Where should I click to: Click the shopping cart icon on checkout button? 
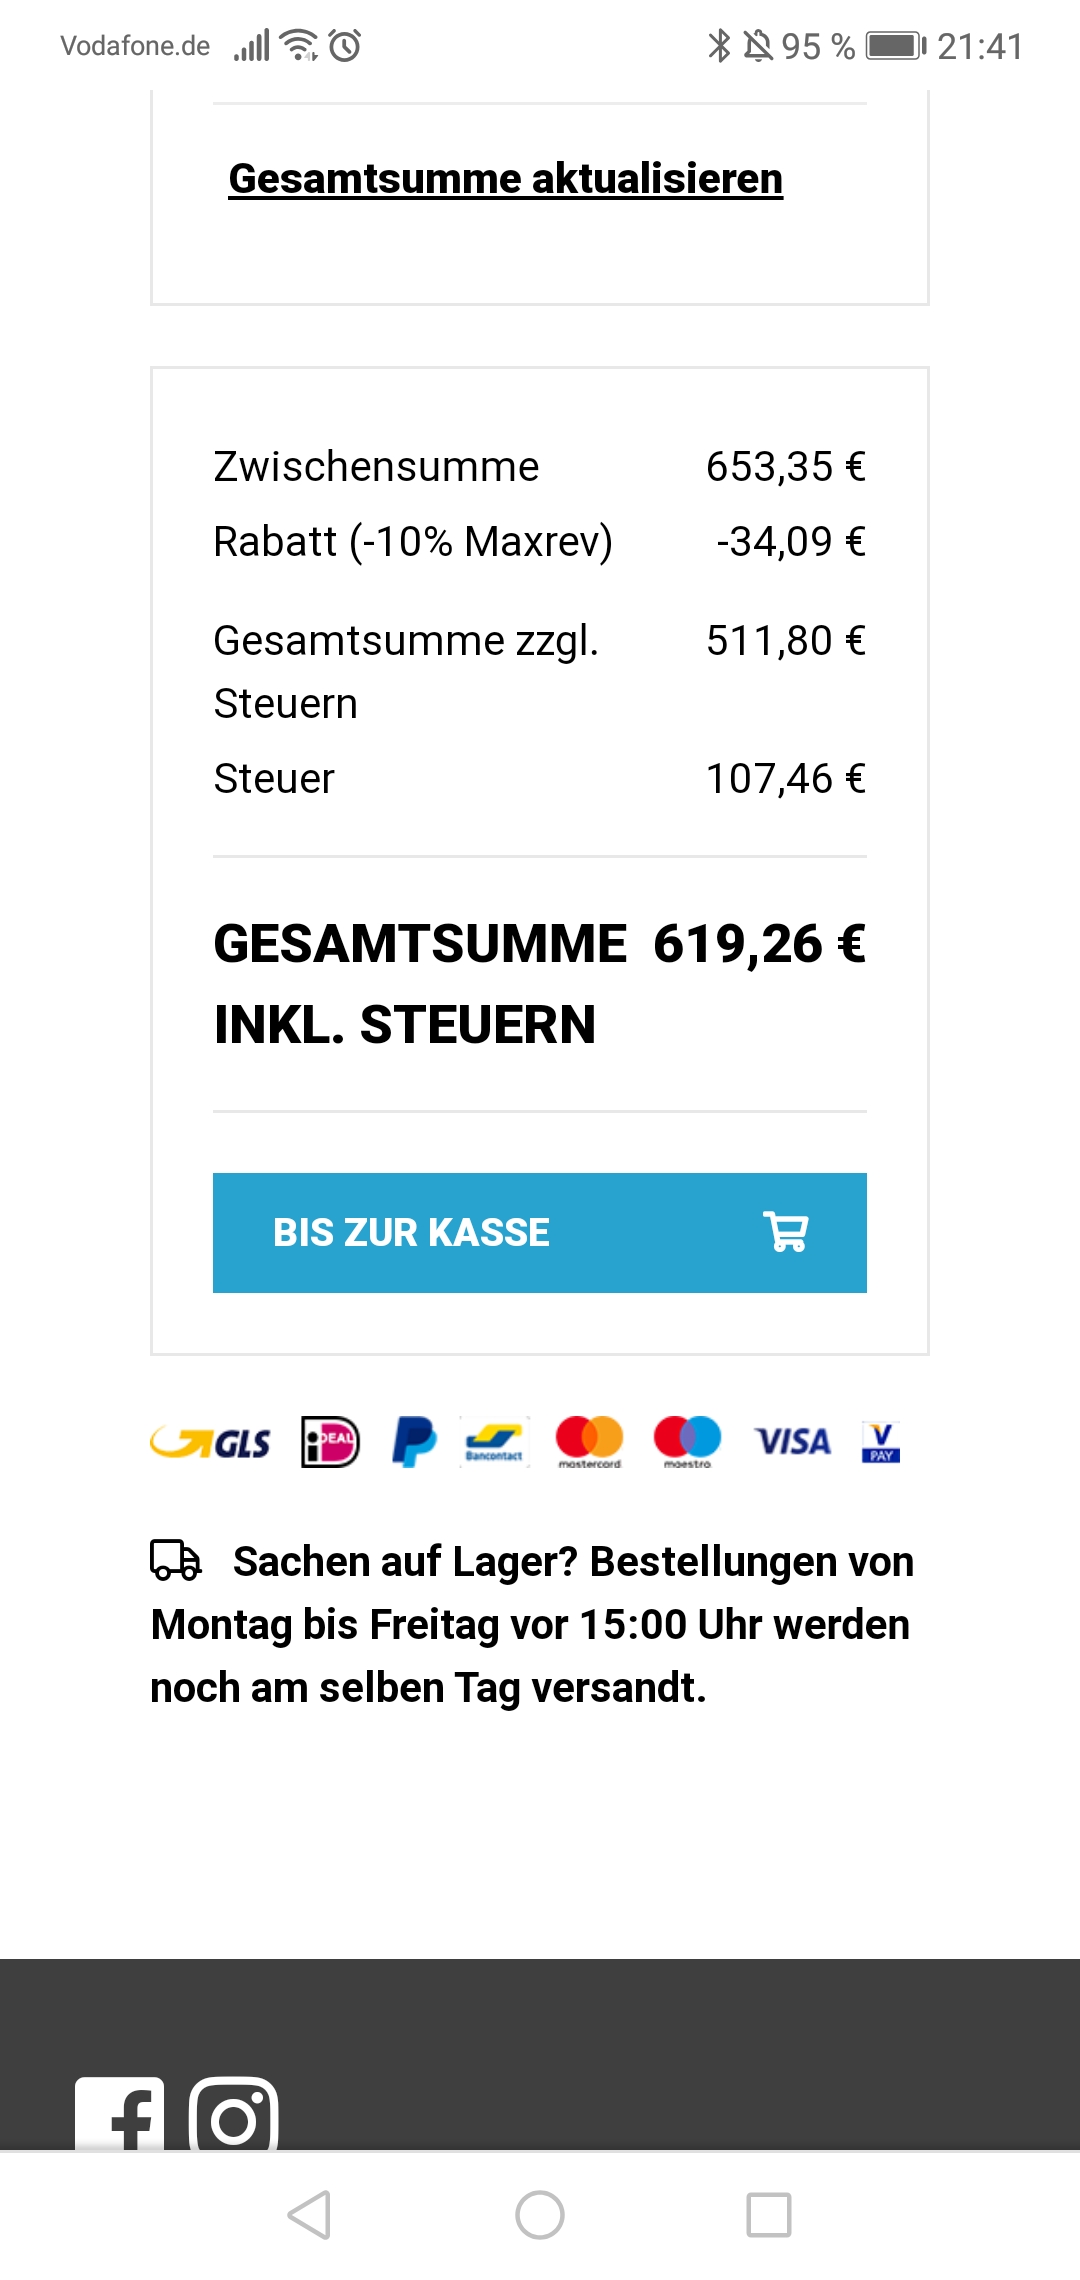(786, 1232)
